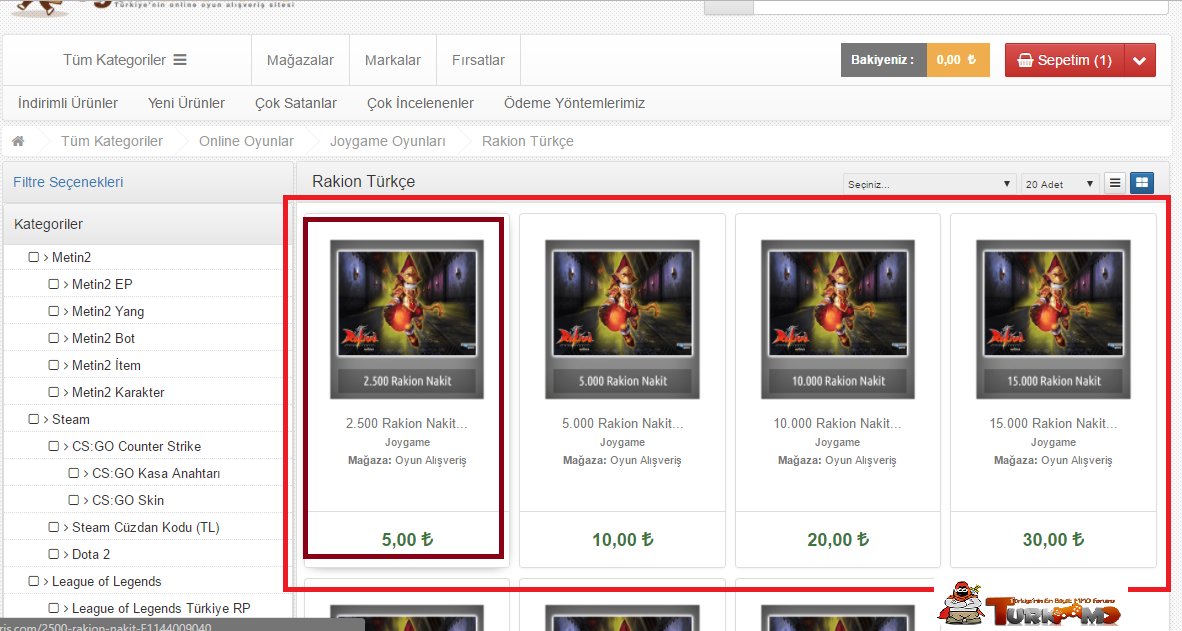Go to İndirimli Ürünler section
1182x631 pixels.
(68, 103)
